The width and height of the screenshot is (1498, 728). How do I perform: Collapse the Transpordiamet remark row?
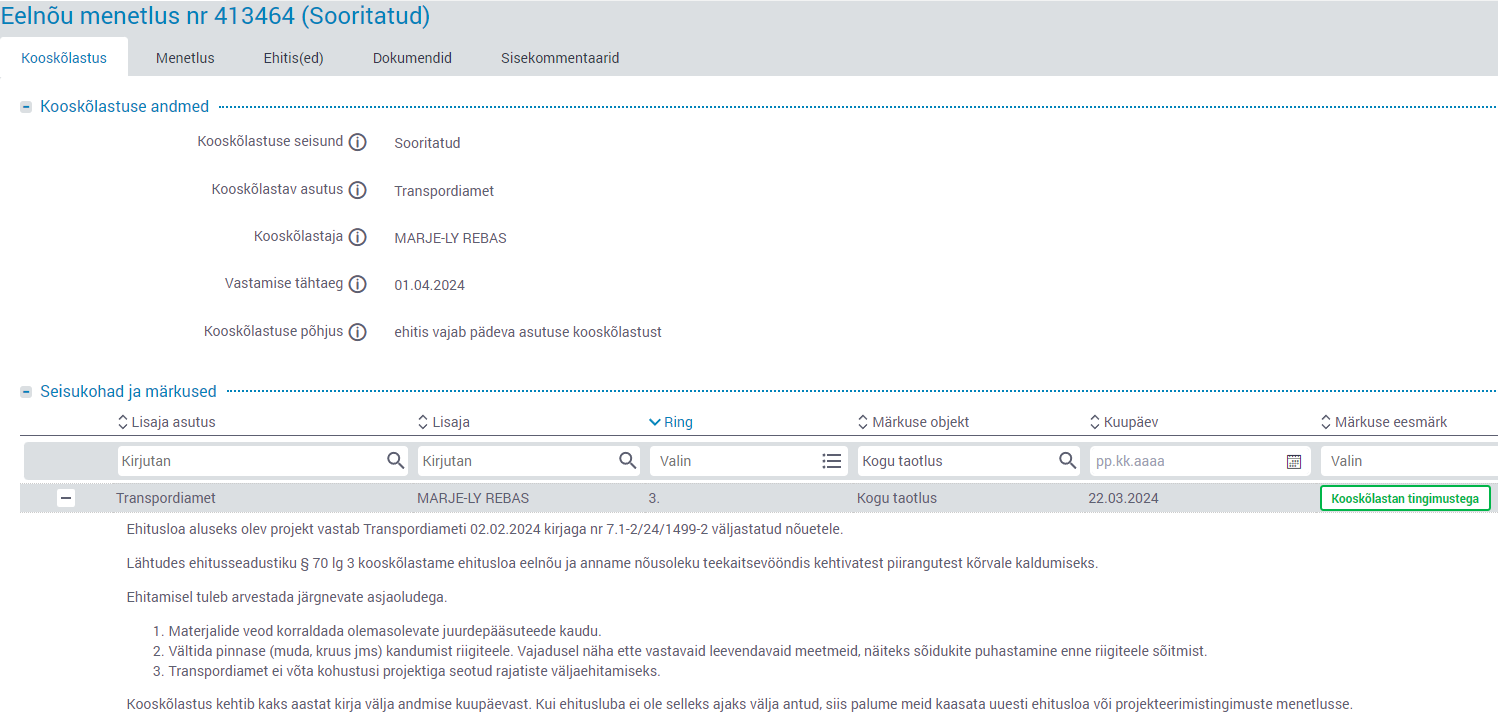click(66, 498)
